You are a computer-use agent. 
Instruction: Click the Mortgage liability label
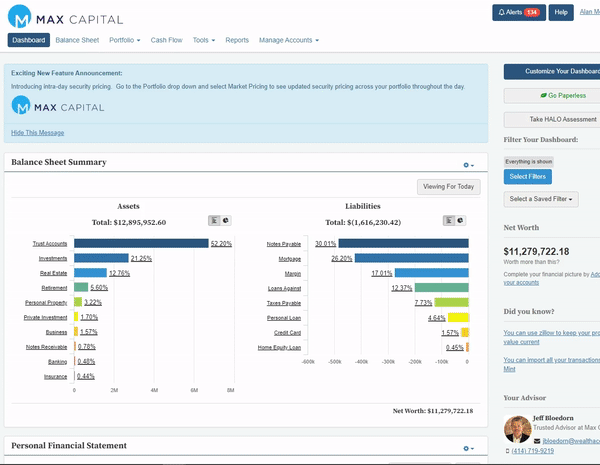(x=290, y=259)
